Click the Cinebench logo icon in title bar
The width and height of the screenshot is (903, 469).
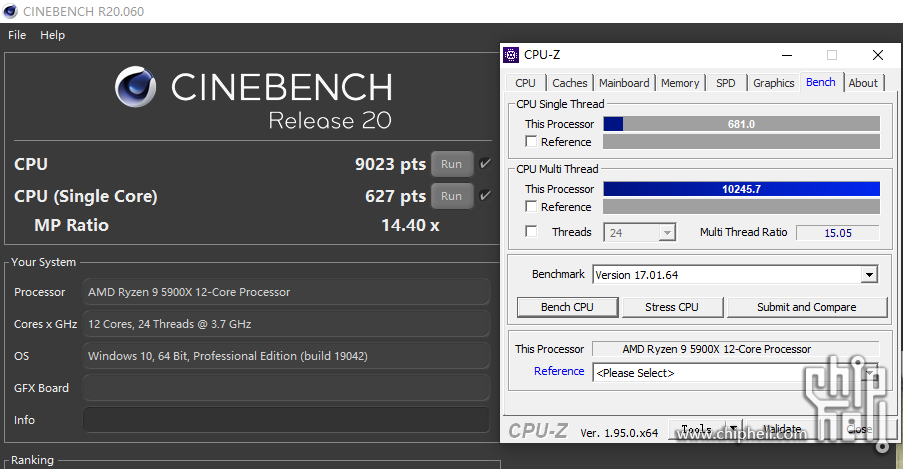[x=10, y=11]
